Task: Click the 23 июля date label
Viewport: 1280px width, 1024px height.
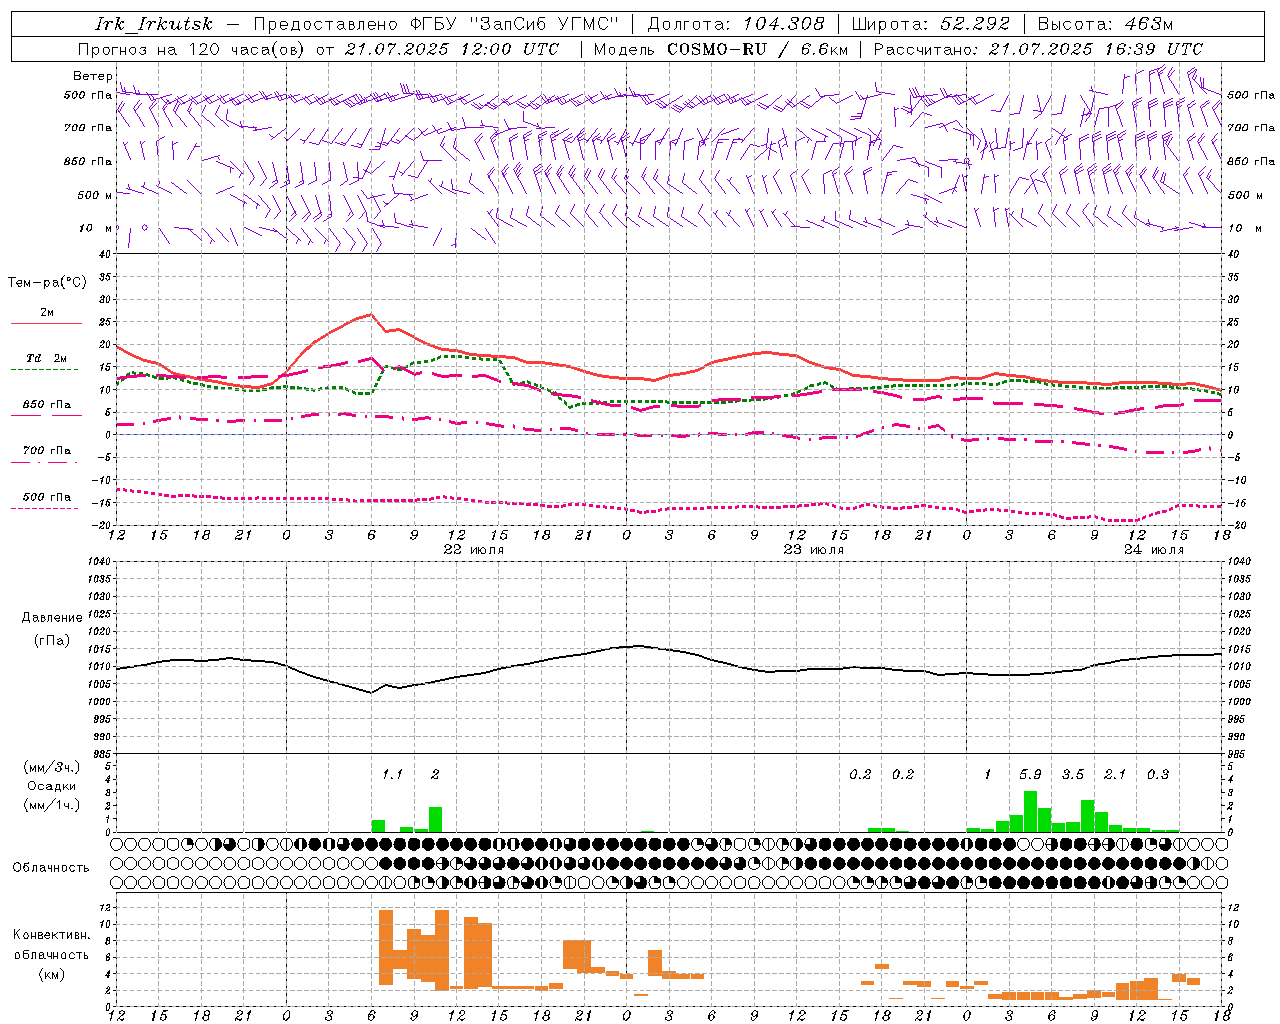Action: [814, 550]
